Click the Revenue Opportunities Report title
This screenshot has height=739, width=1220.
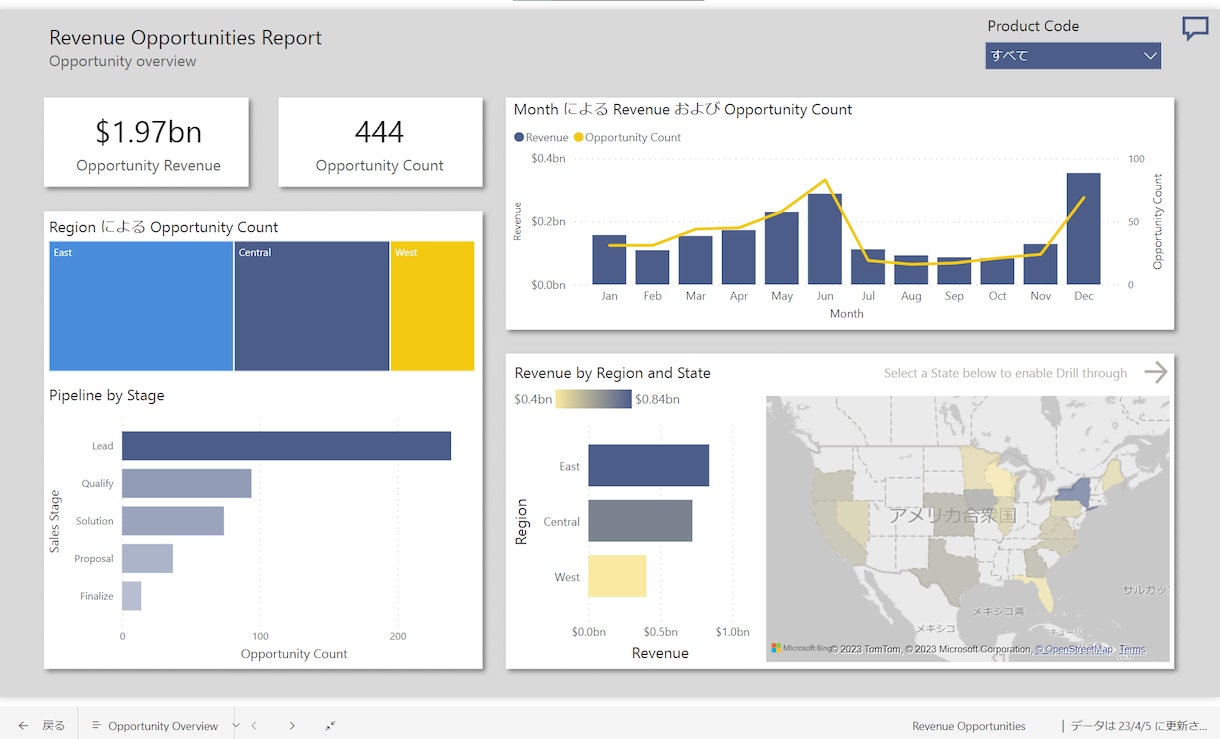186,38
